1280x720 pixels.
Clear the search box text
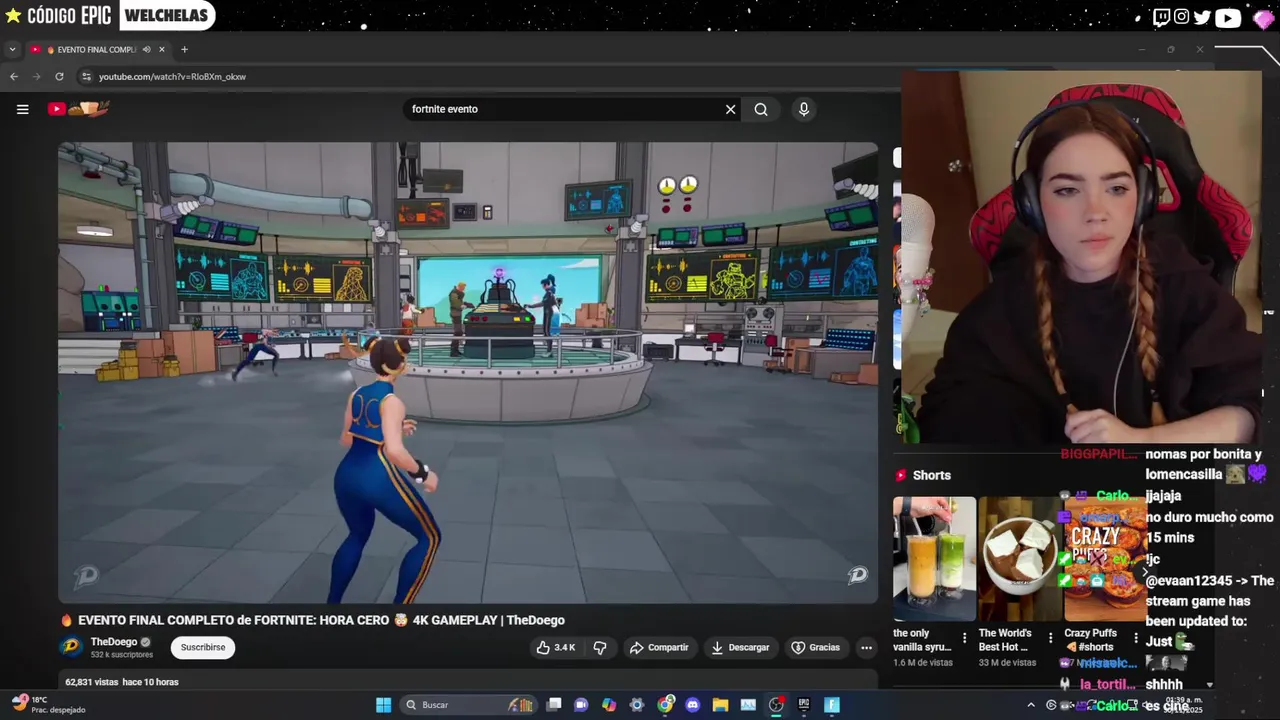coord(730,109)
